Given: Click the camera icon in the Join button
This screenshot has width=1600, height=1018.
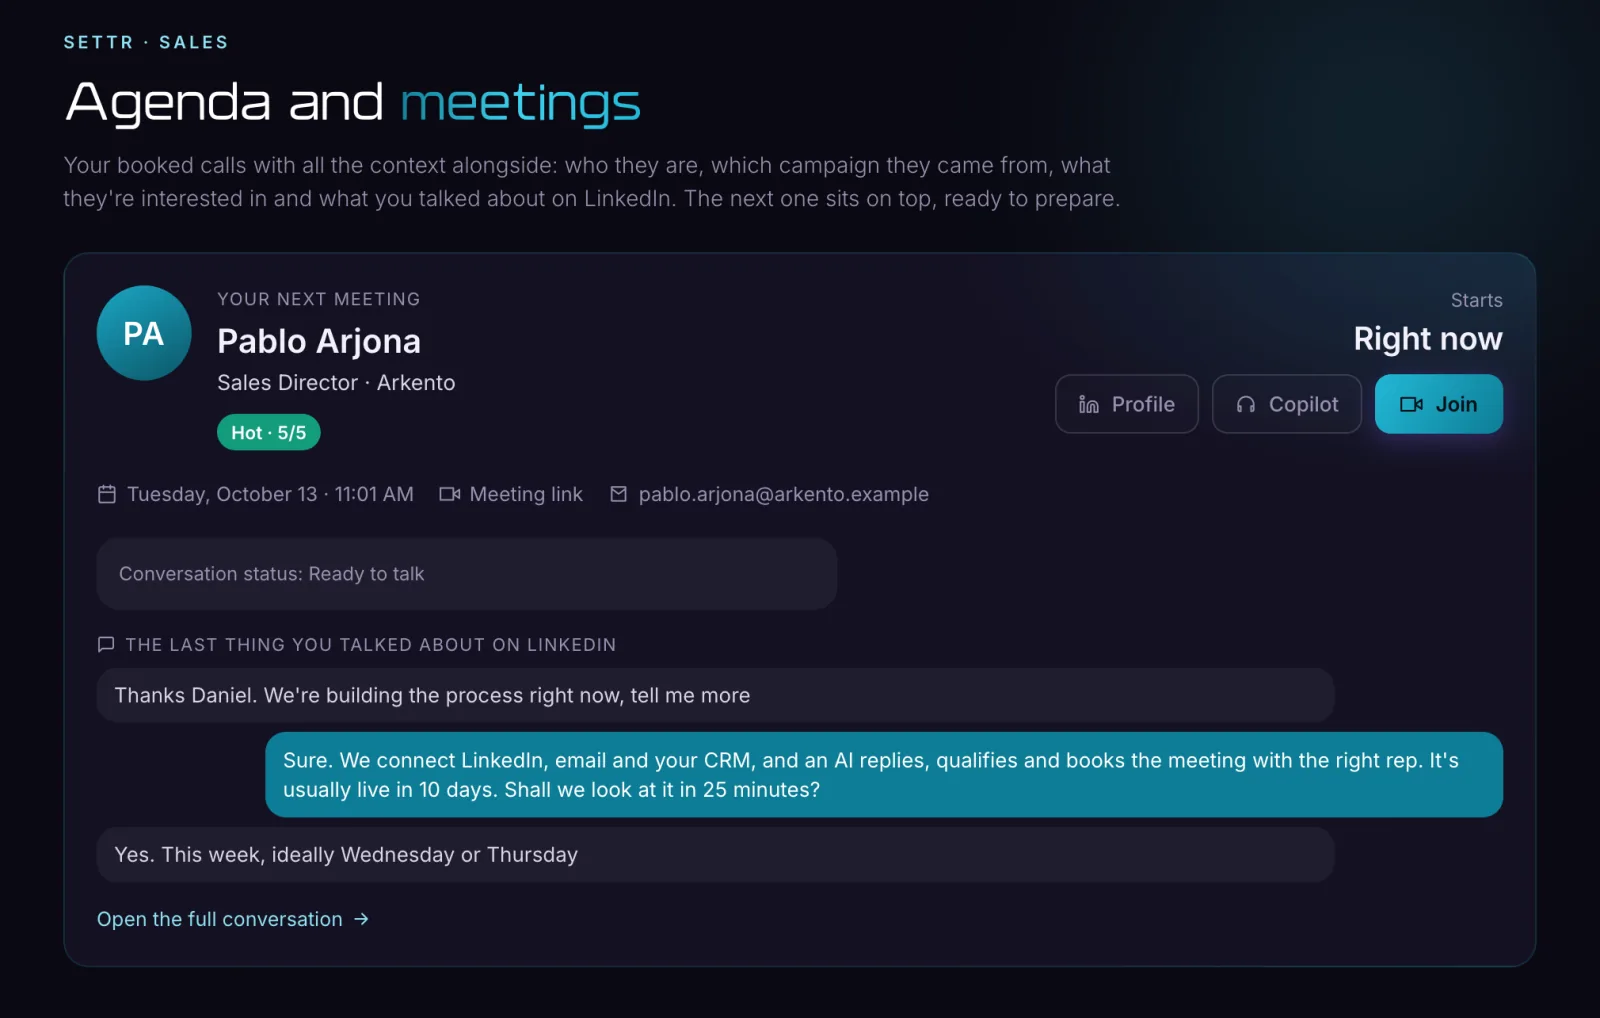Looking at the screenshot, I should pos(1411,404).
